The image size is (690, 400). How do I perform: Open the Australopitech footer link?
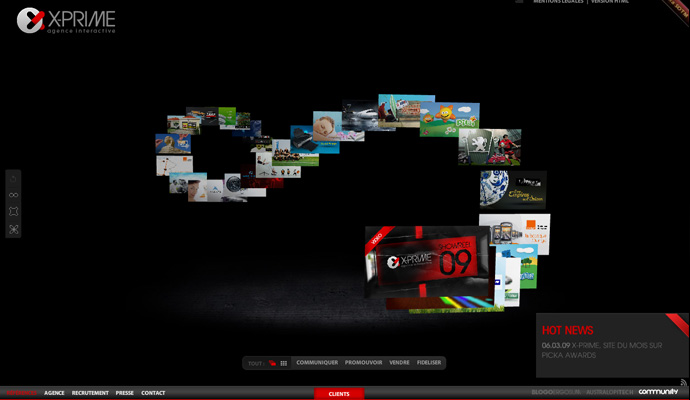[609, 392]
